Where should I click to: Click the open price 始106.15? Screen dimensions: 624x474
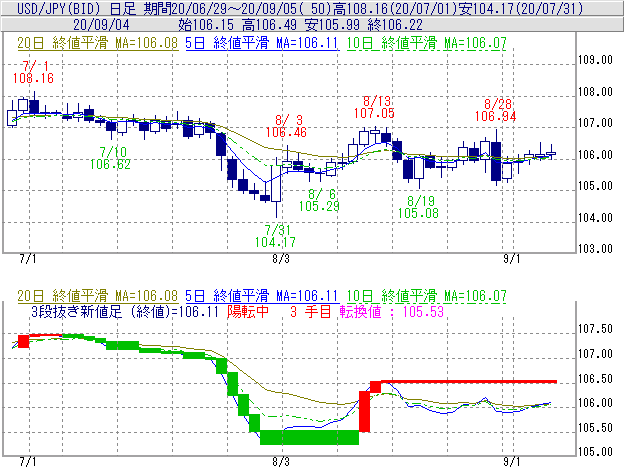[206, 25]
